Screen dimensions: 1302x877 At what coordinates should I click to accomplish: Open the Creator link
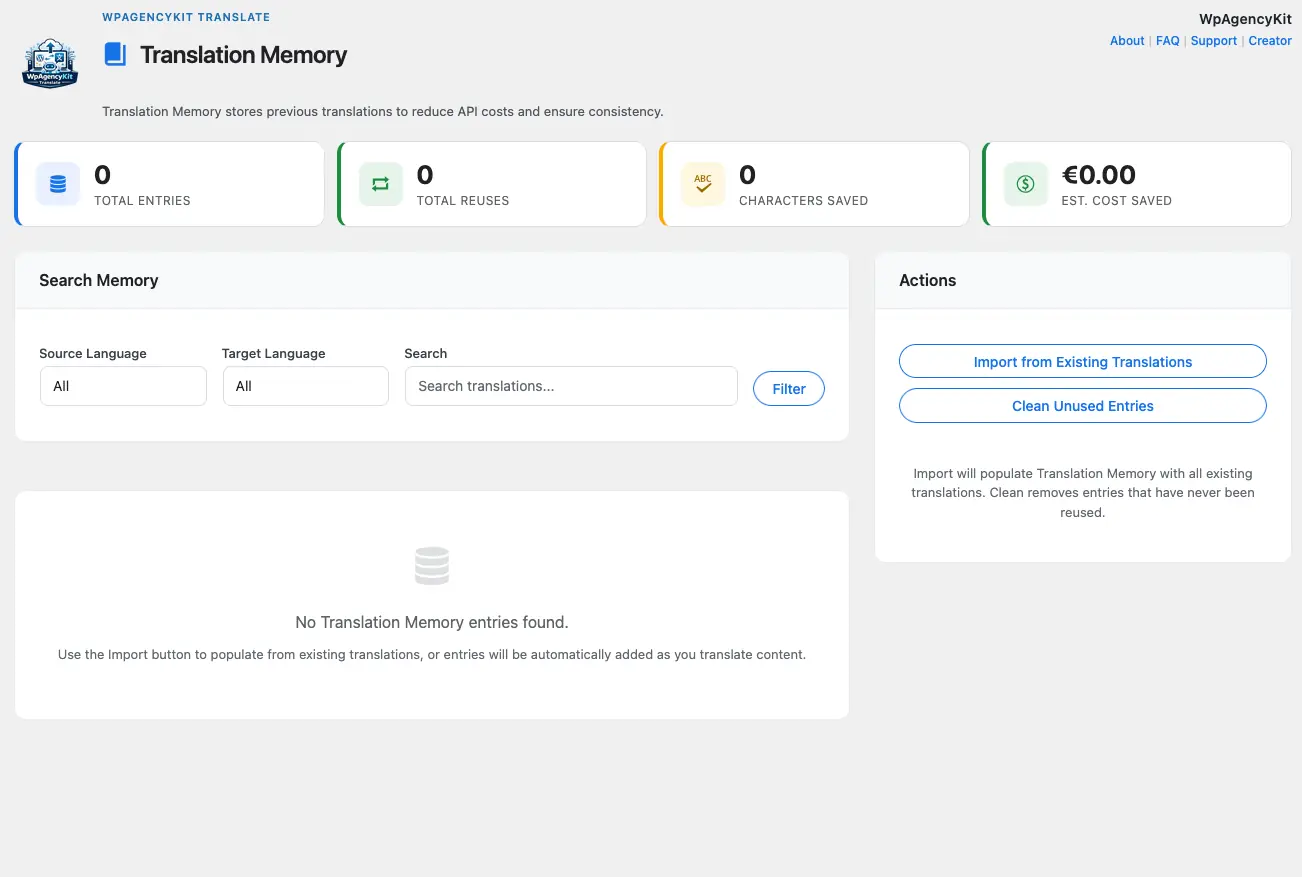1270,41
